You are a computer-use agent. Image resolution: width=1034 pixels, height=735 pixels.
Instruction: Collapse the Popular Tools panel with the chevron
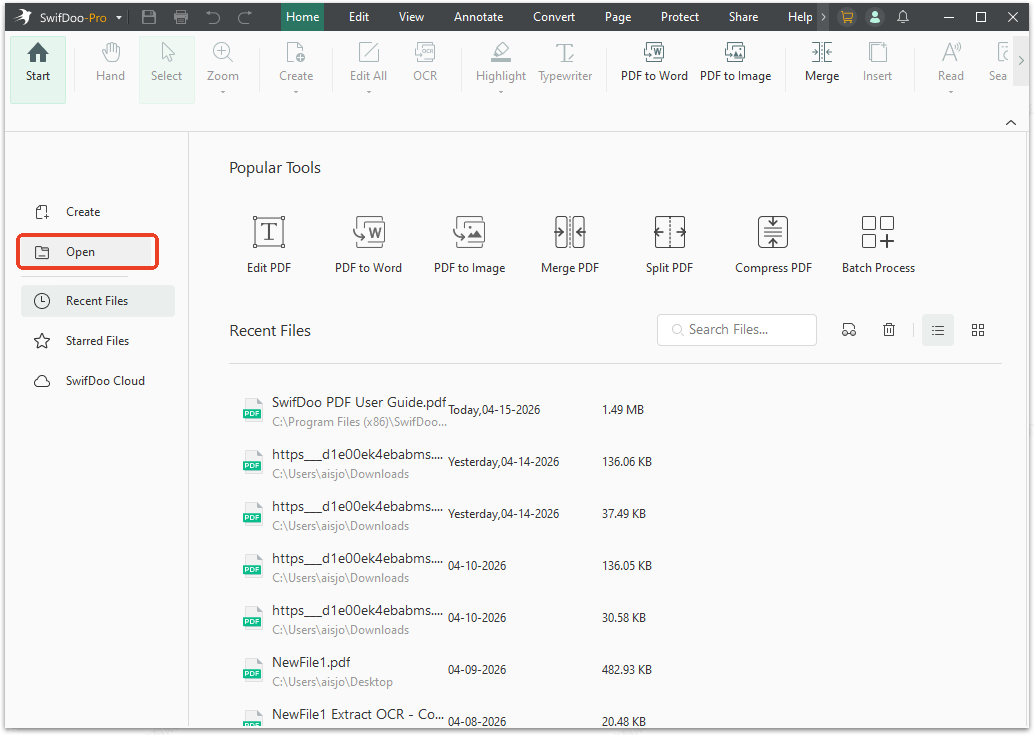(x=1010, y=121)
